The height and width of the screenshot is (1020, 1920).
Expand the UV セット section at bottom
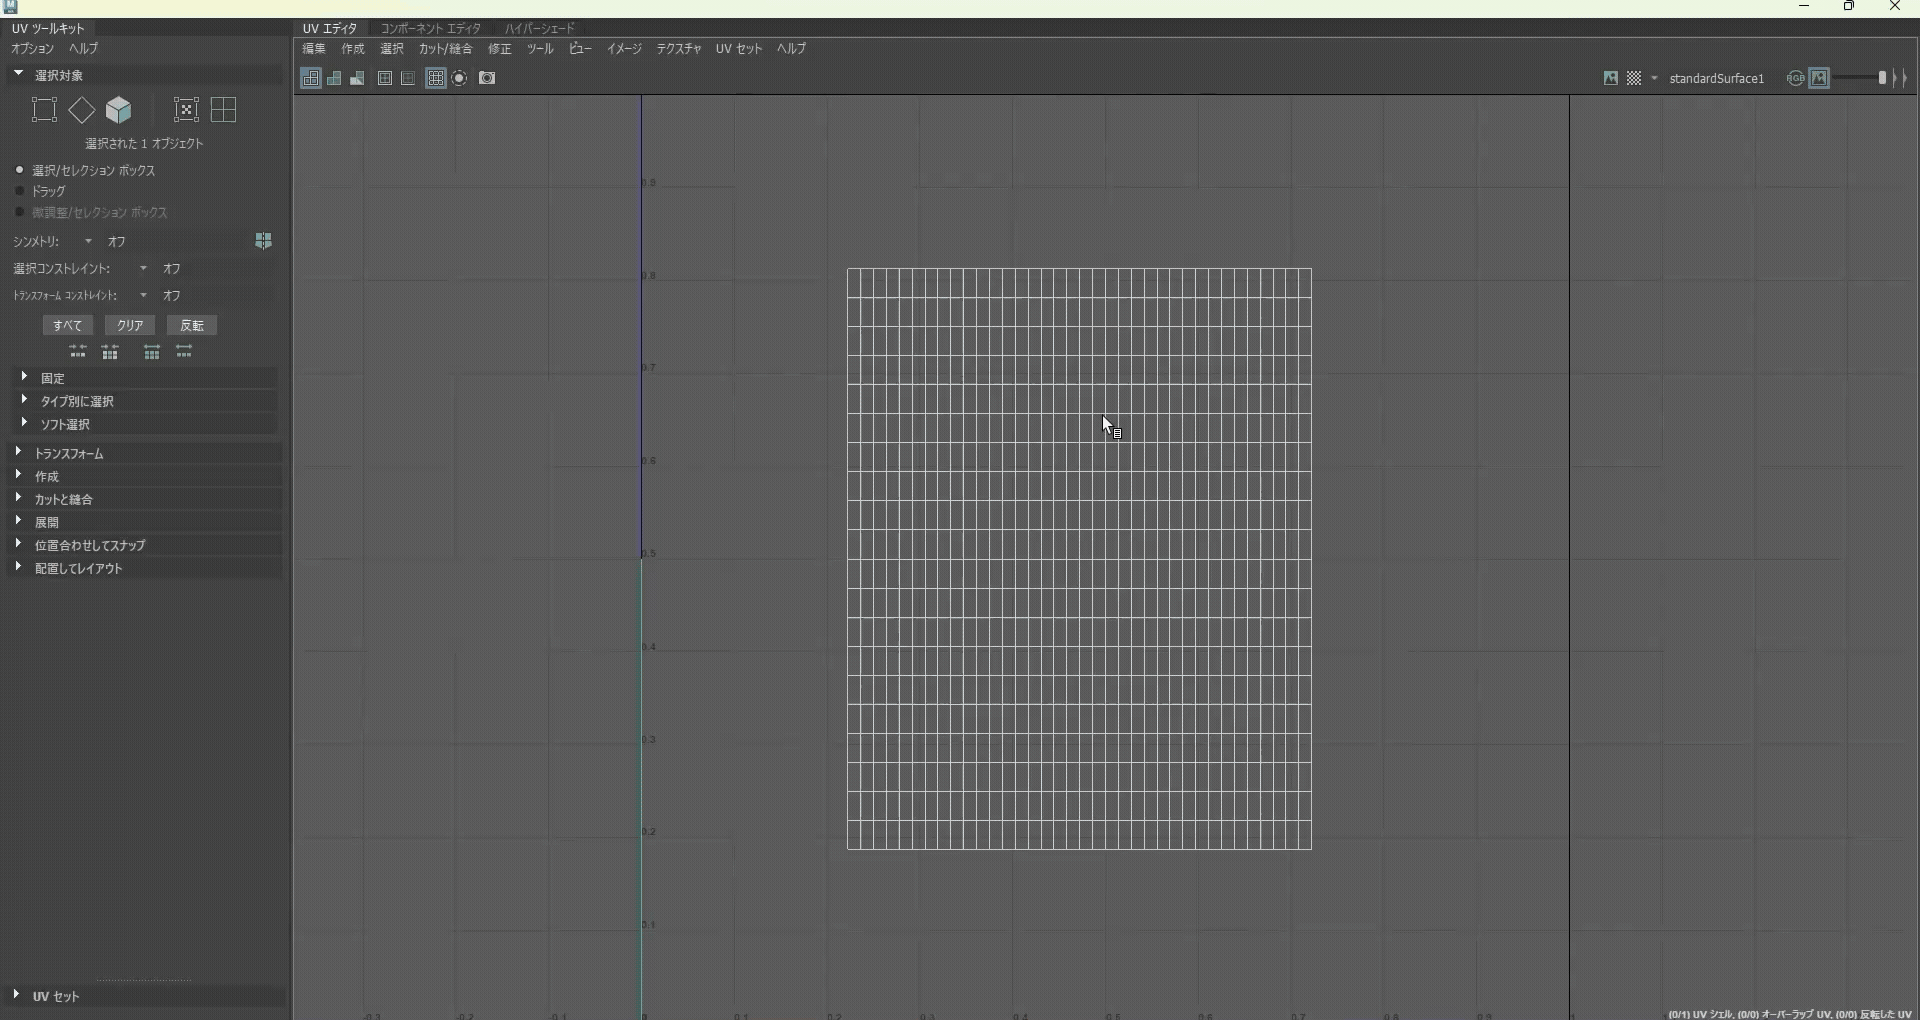(x=145, y=996)
